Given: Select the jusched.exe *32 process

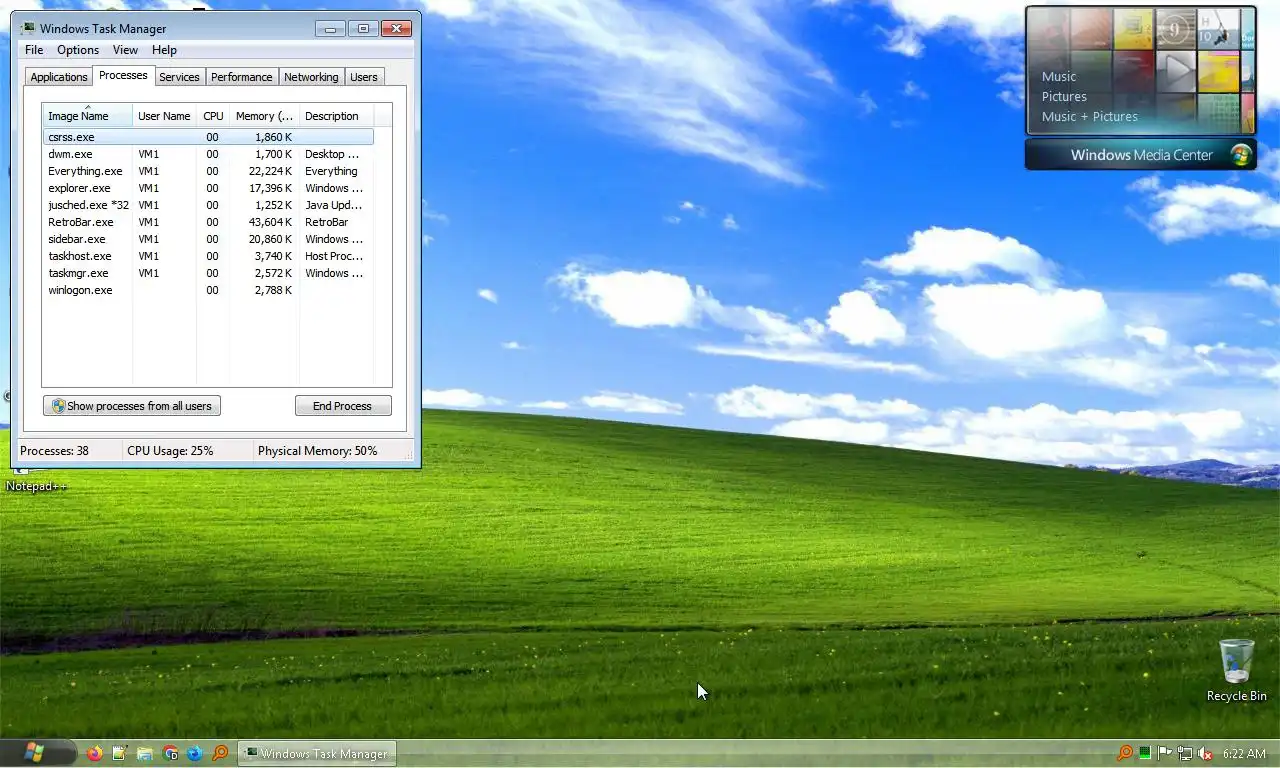Looking at the screenshot, I should pyautogui.click(x=208, y=205).
